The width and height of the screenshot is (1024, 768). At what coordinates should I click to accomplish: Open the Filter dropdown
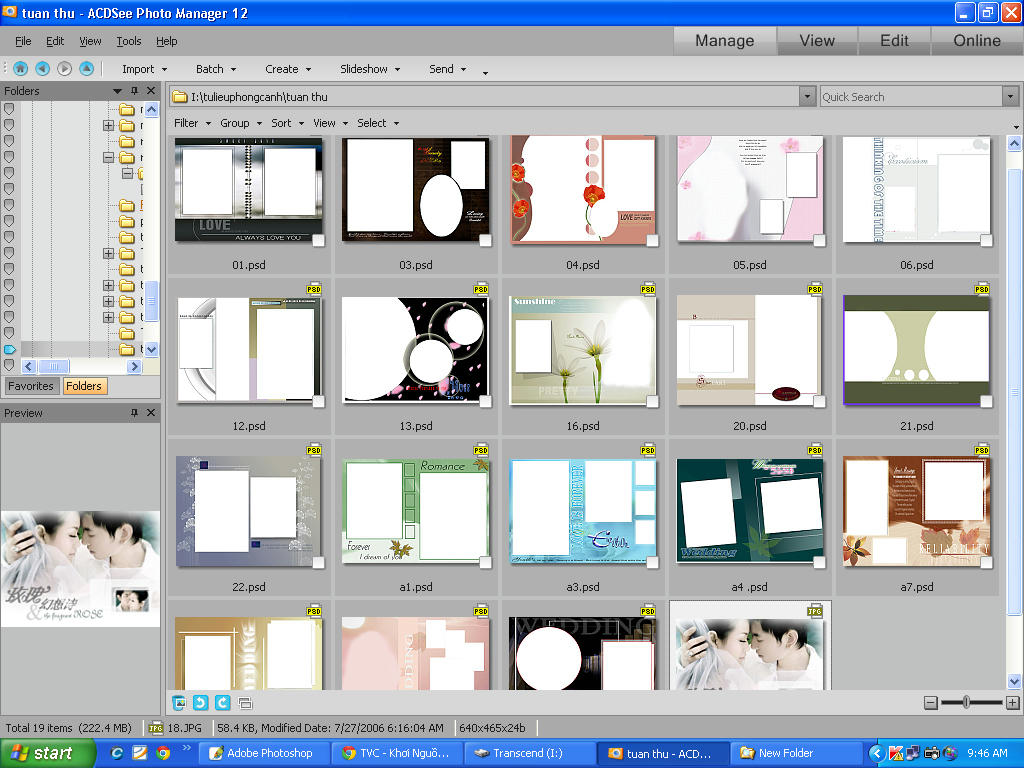pyautogui.click(x=192, y=123)
